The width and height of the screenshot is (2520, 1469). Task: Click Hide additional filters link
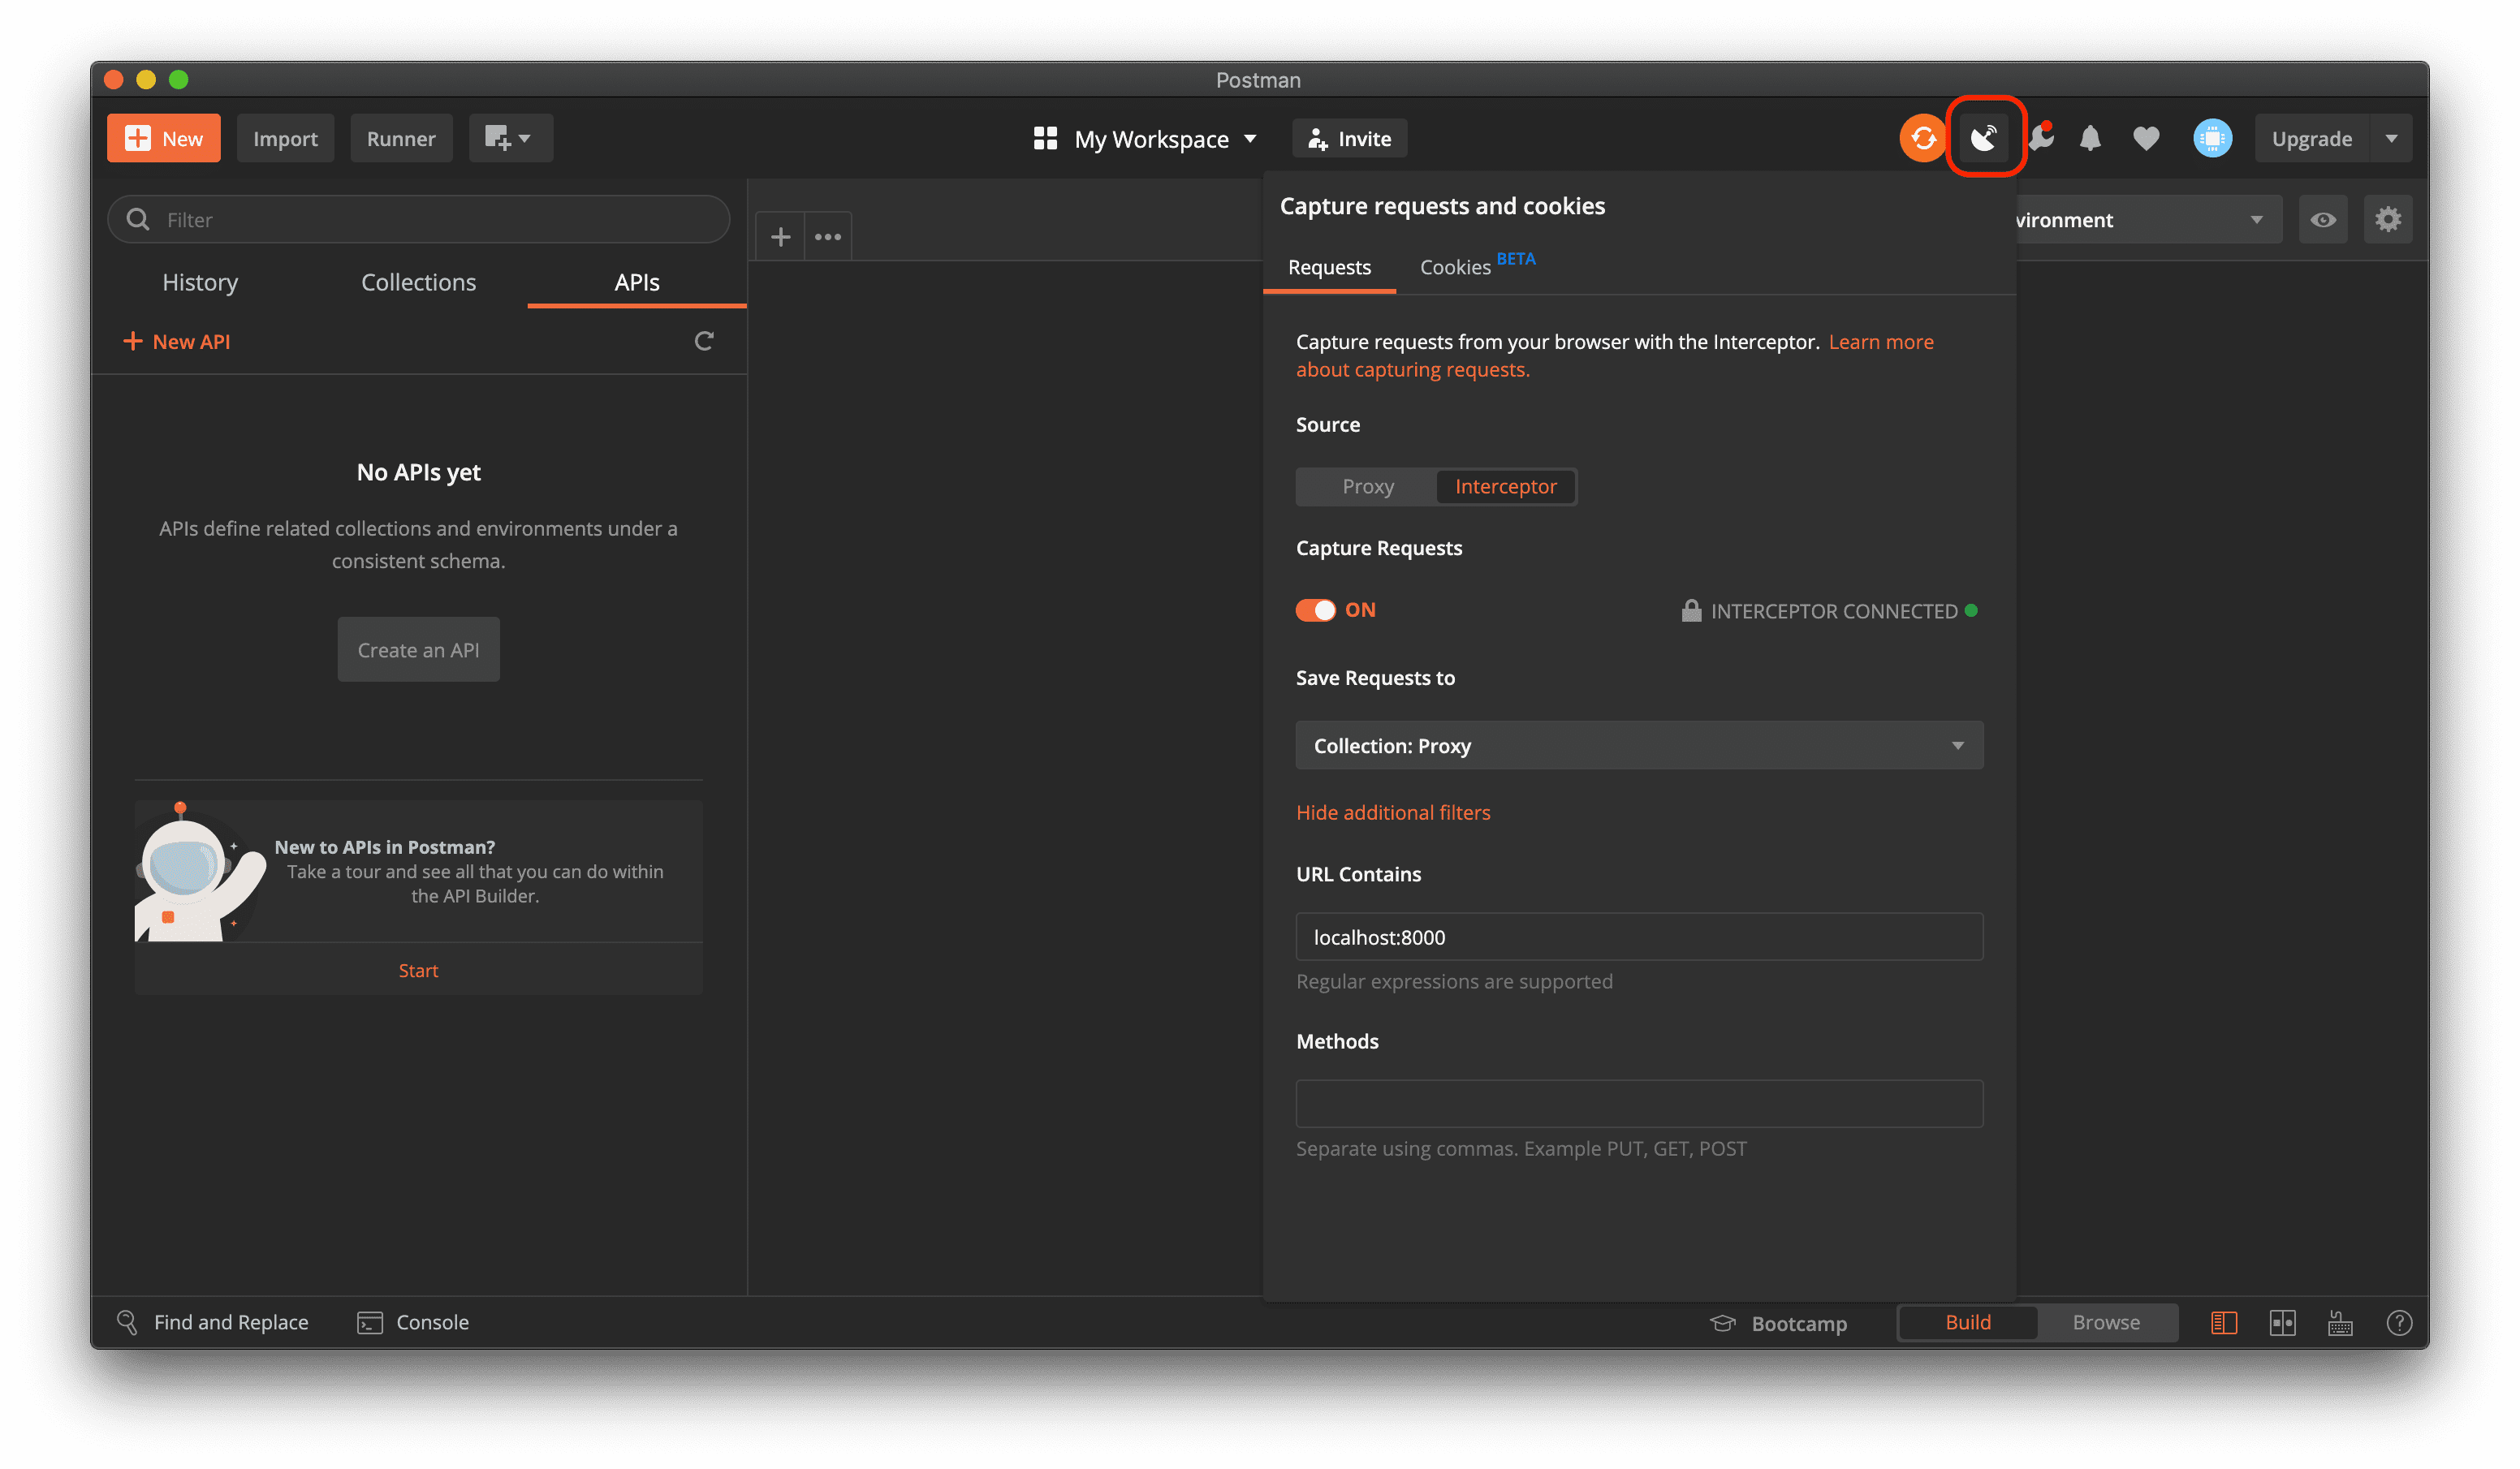coord(1393,812)
